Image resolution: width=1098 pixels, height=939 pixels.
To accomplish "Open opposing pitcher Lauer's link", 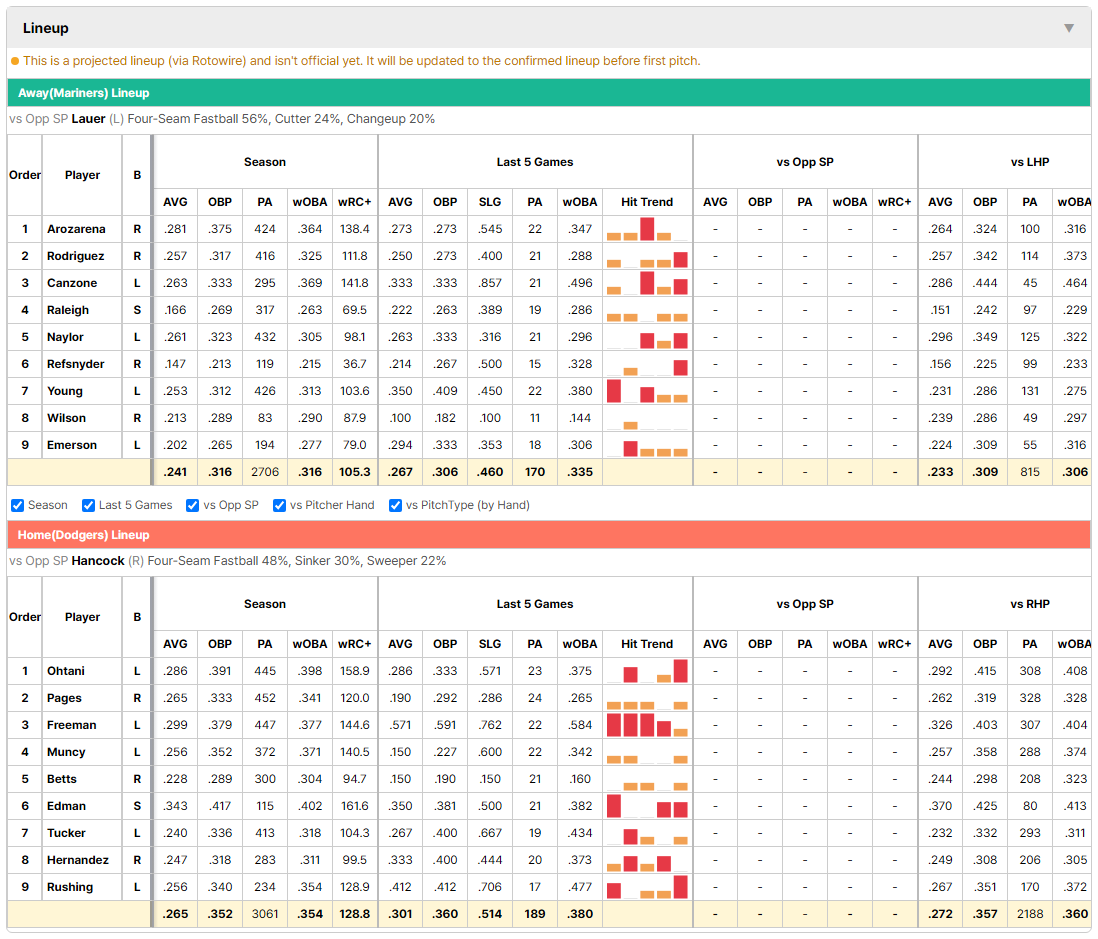I will click(x=88, y=119).
